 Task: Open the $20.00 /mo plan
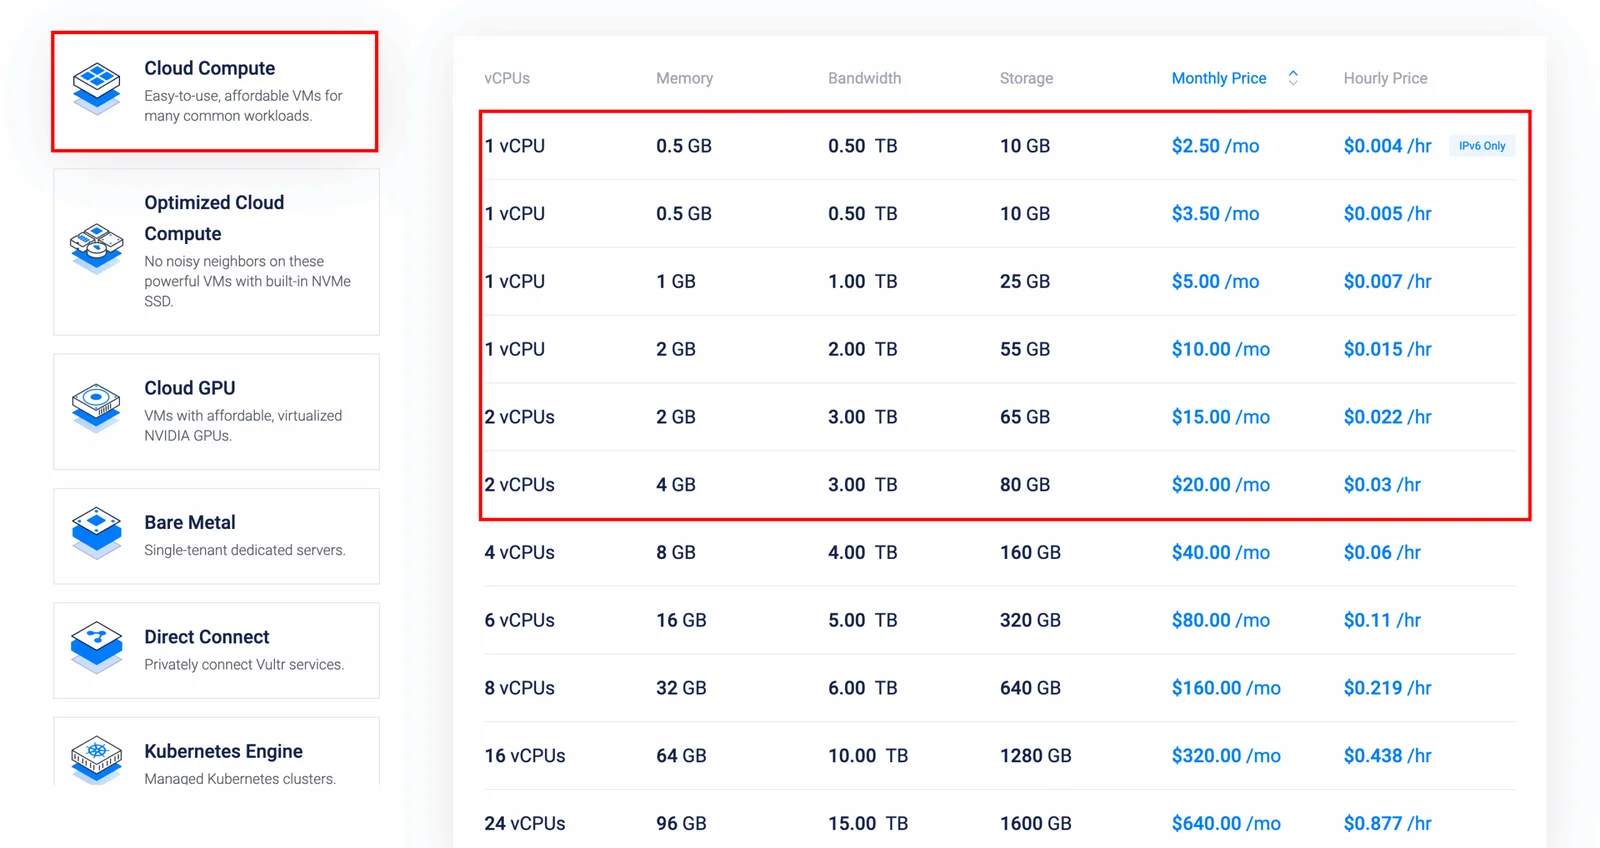tap(1220, 485)
